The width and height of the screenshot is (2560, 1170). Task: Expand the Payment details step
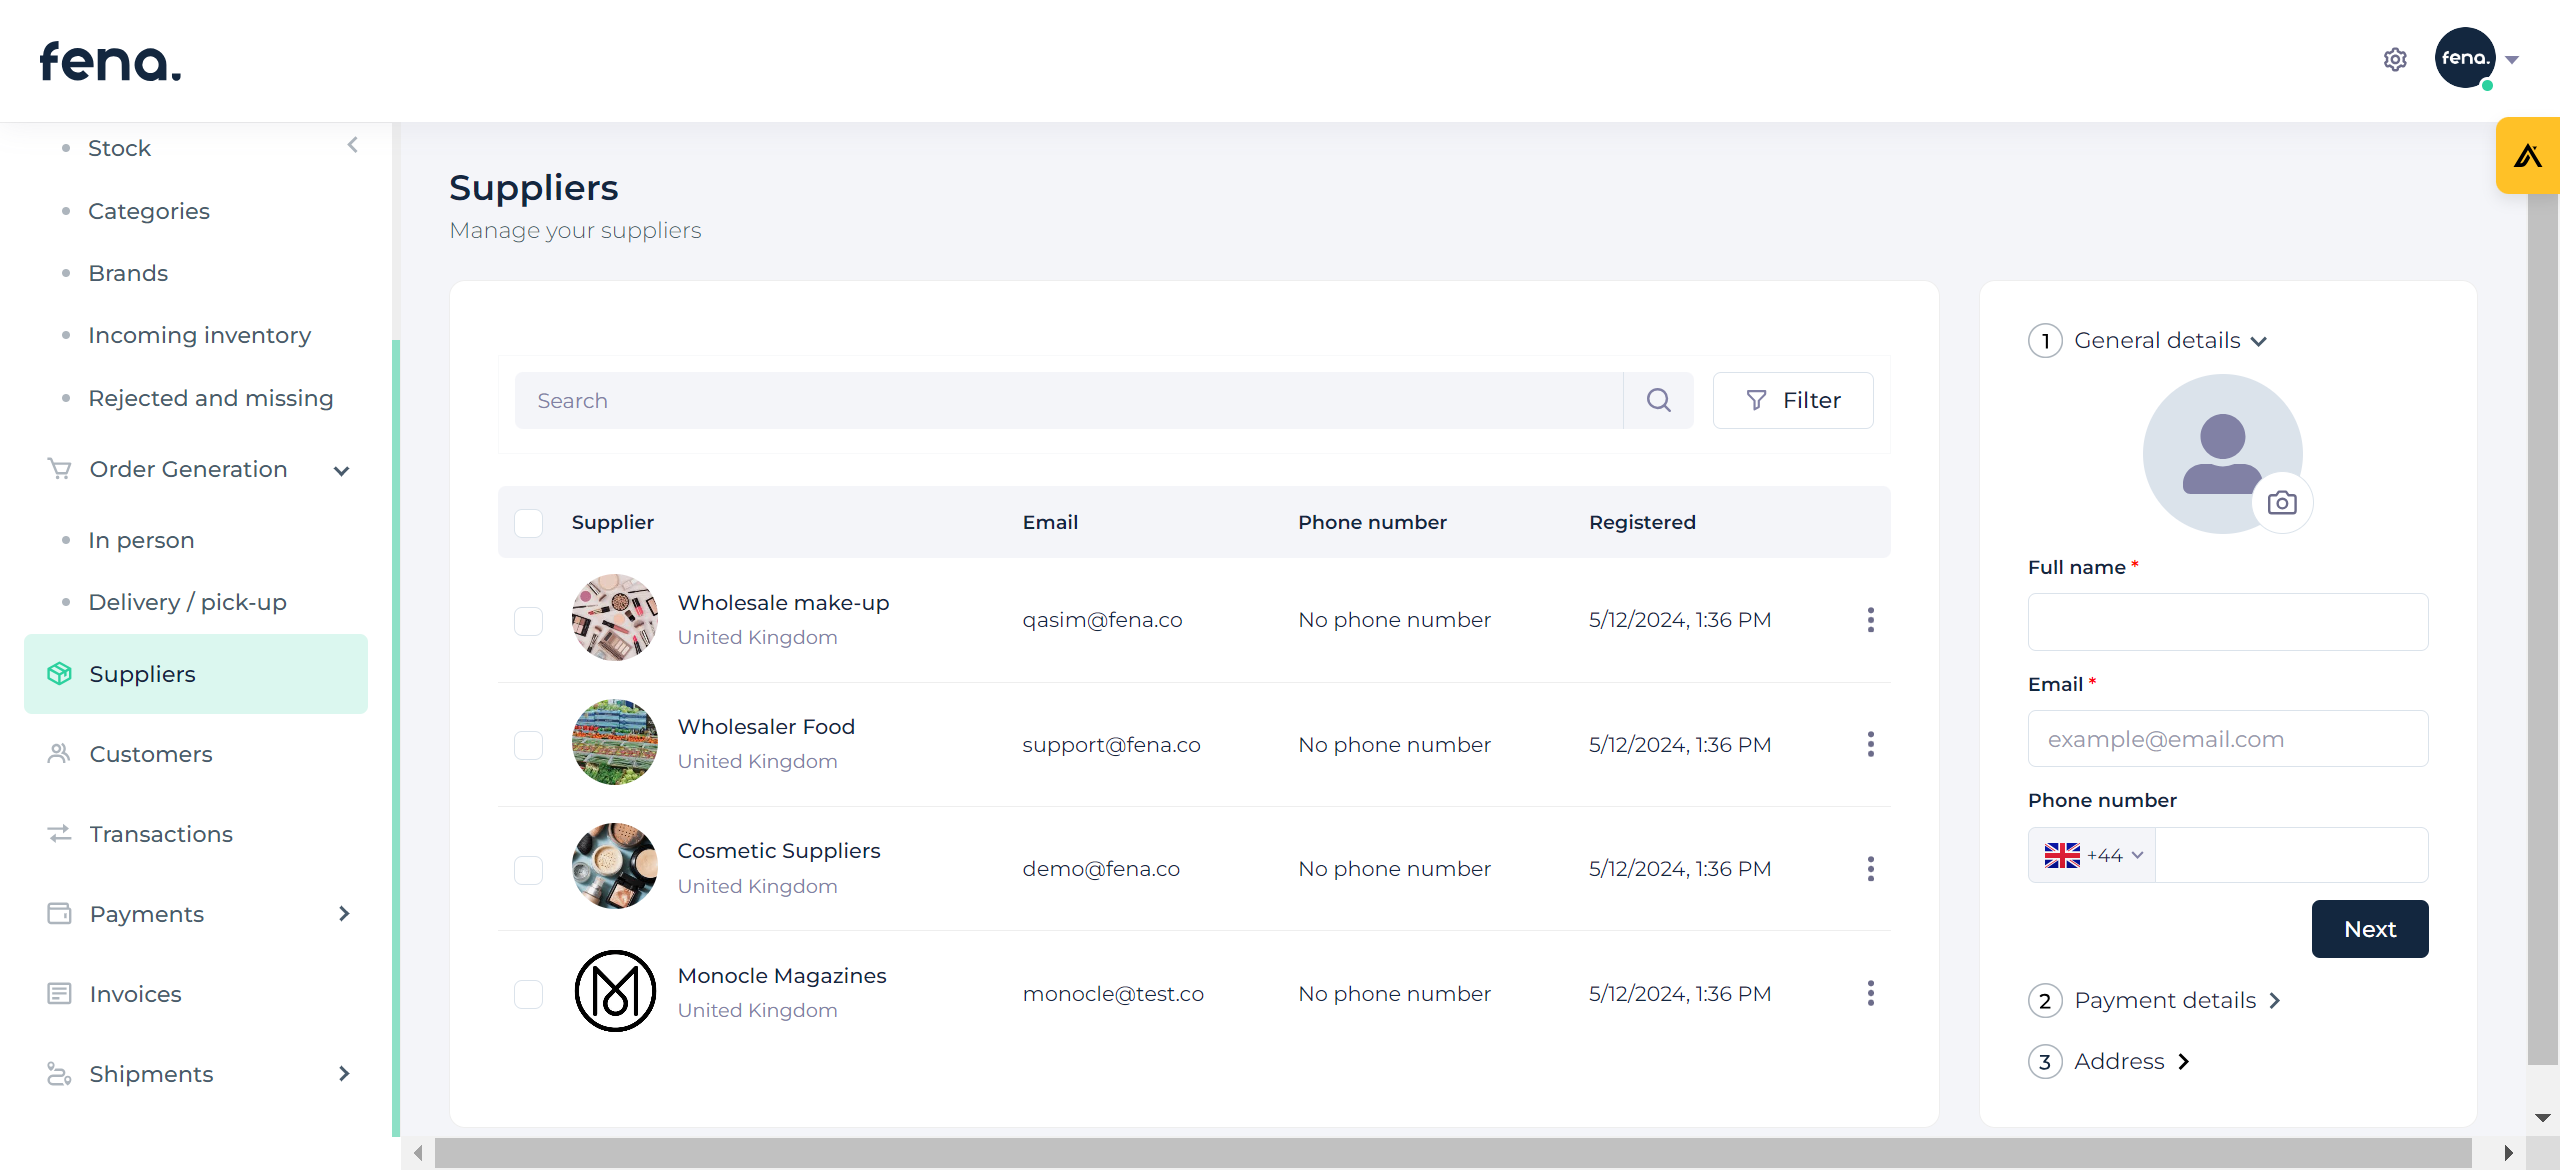pyautogui.click(x=2164, y=1001)
